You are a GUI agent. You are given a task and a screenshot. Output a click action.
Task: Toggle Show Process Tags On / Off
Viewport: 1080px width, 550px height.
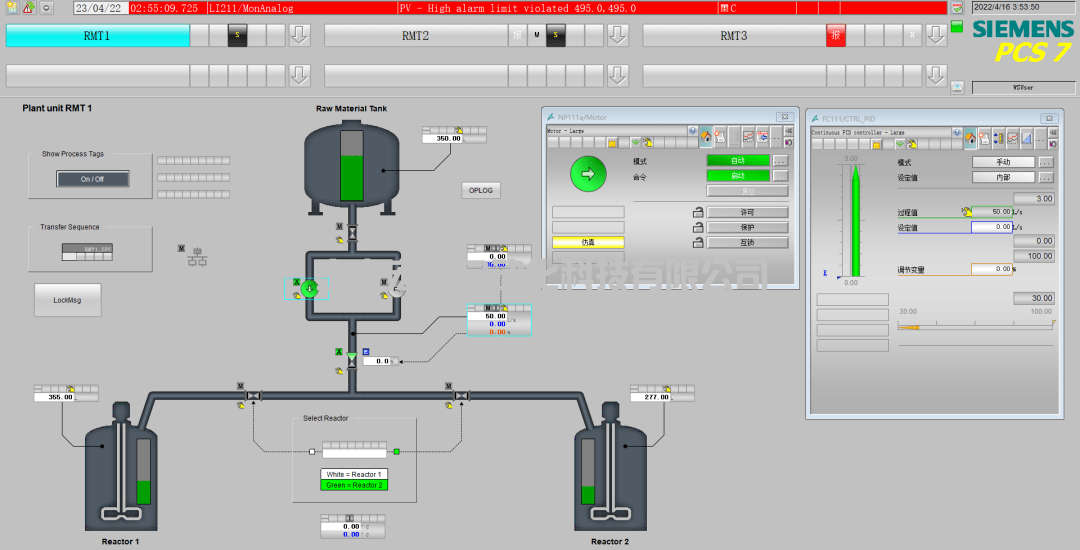tap(92, 179)
